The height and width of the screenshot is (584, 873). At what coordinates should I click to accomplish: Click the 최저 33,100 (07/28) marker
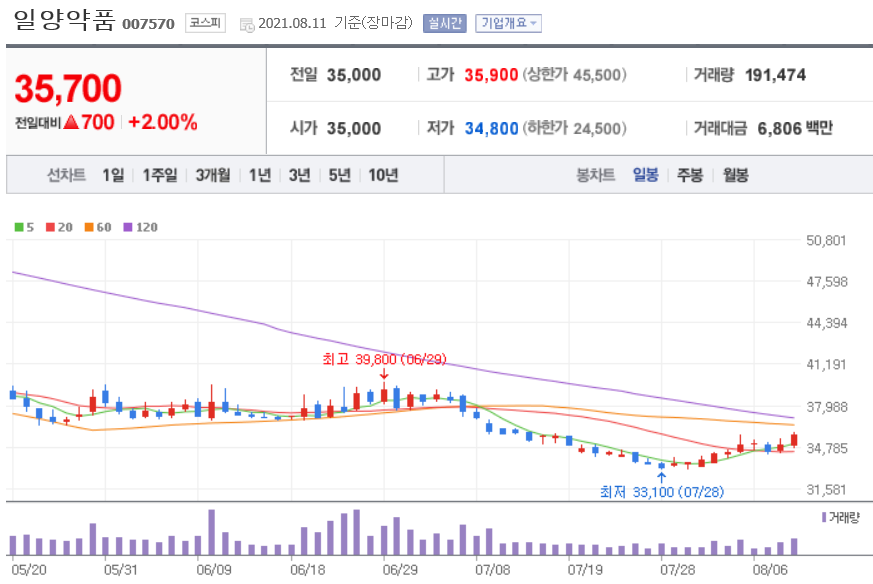click(662, 492)
